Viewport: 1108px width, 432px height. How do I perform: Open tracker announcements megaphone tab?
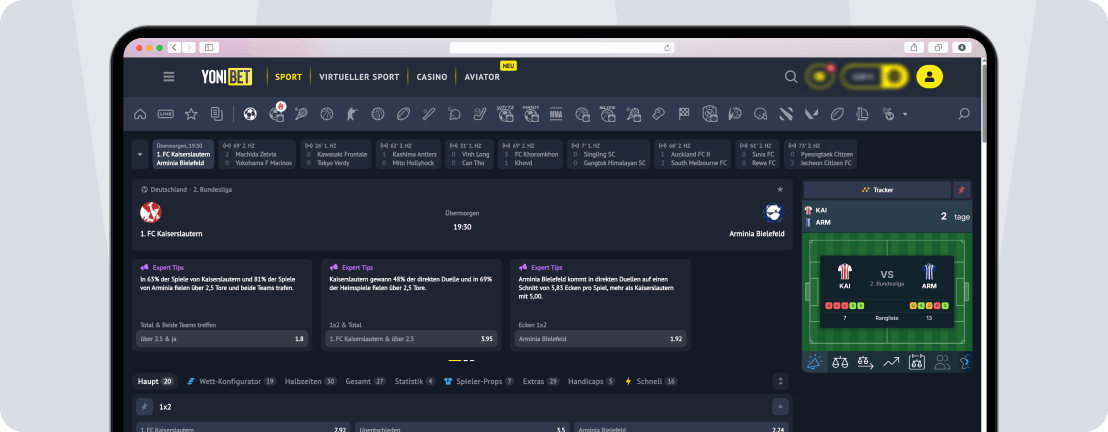point(814,362)
